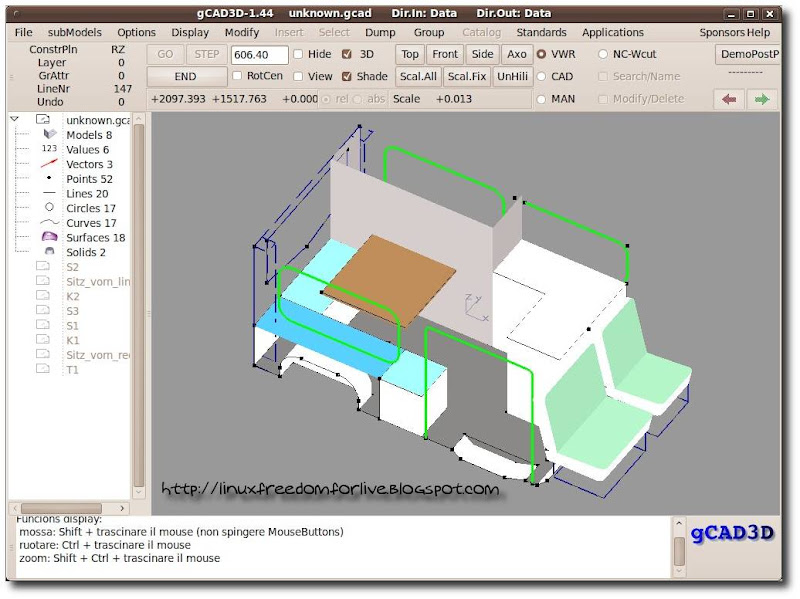Open the Standards menu

tap(541, 32)
